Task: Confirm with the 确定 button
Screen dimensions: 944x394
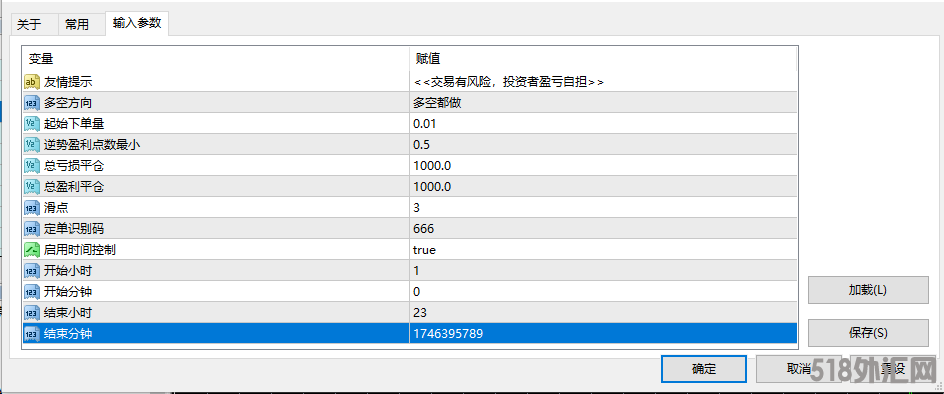Action: [704, 369]
